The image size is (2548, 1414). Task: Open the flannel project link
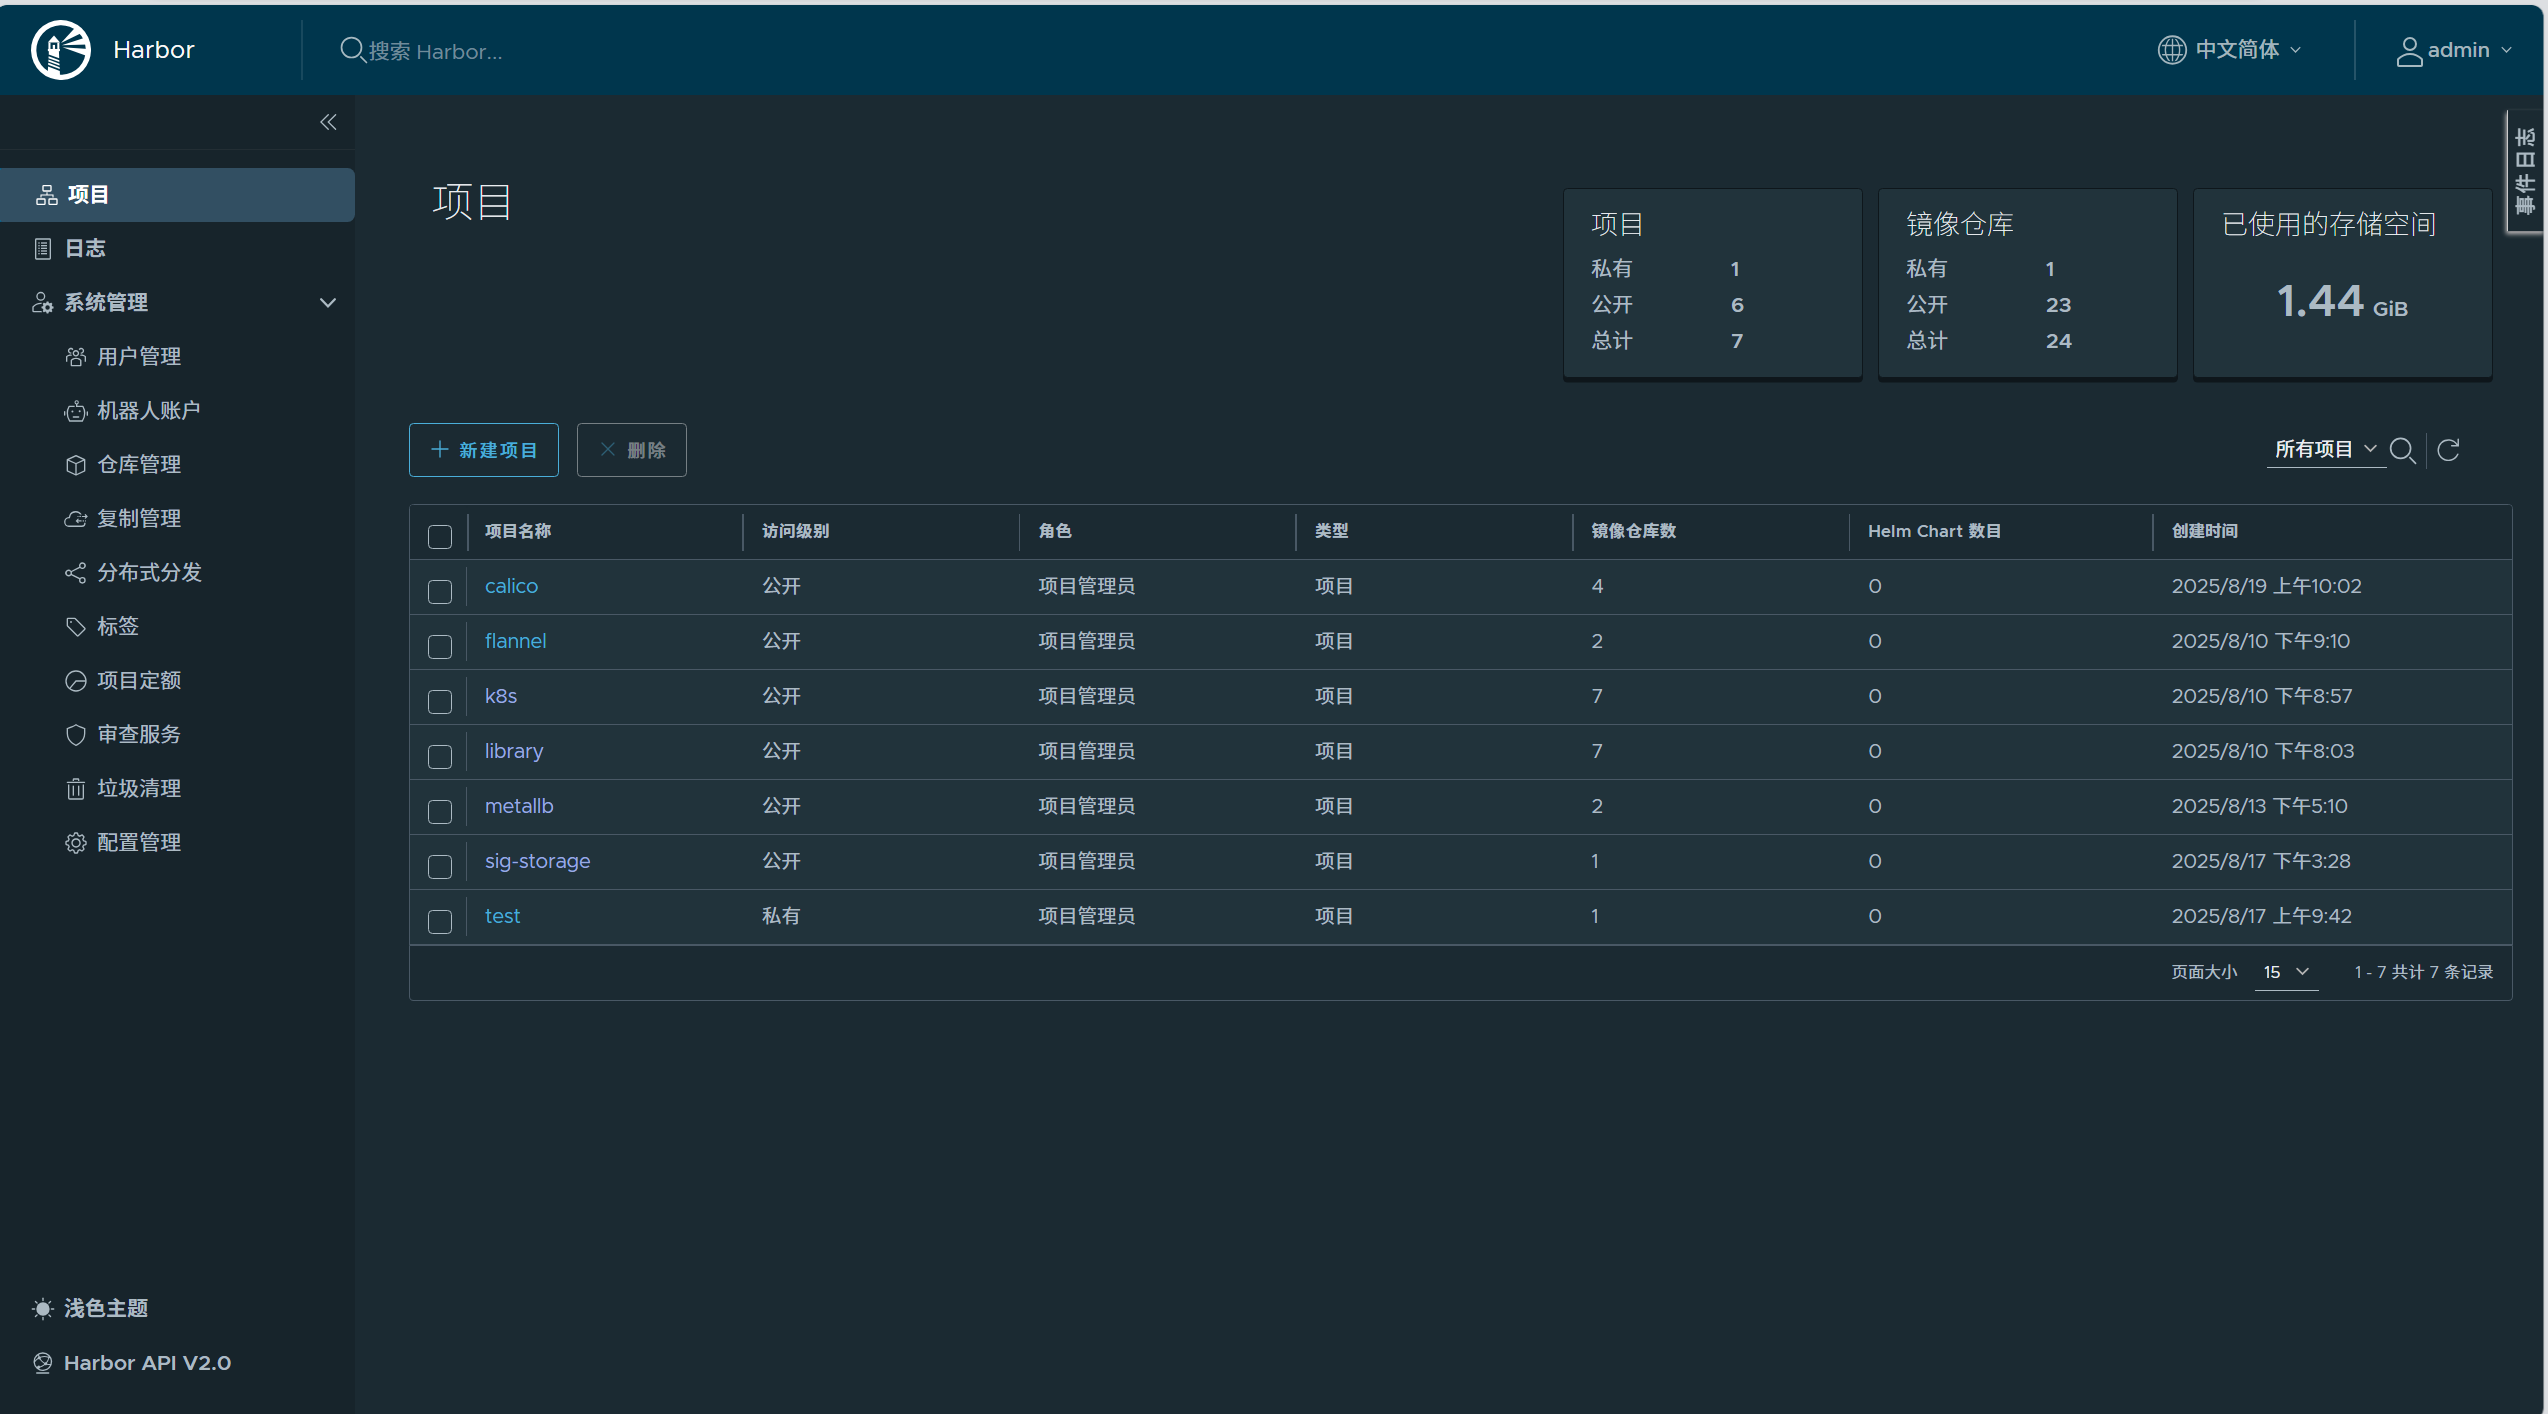coord(516,641)
